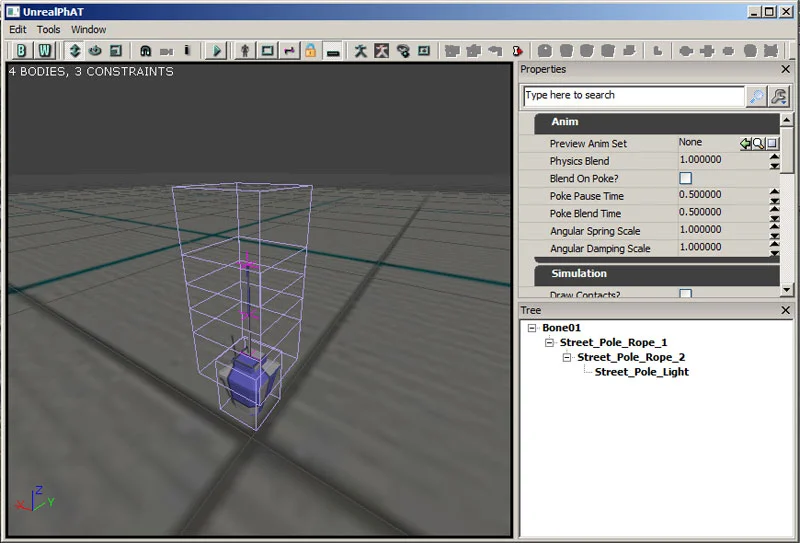
Task: Toggle snap magnet icon
Action: coord(145,51)
